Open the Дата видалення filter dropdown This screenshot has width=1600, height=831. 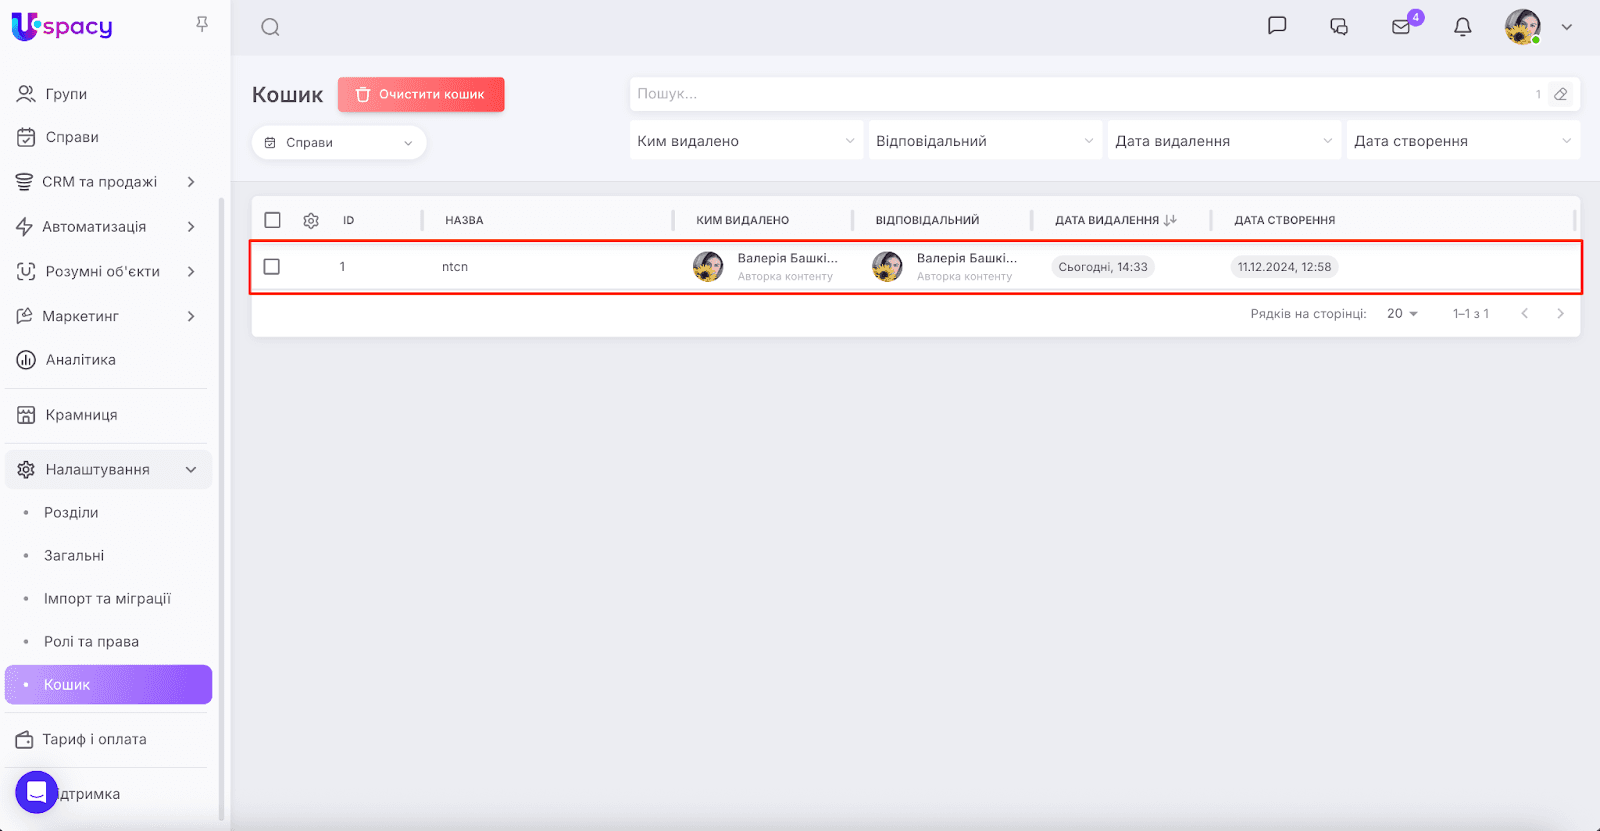1224,141
